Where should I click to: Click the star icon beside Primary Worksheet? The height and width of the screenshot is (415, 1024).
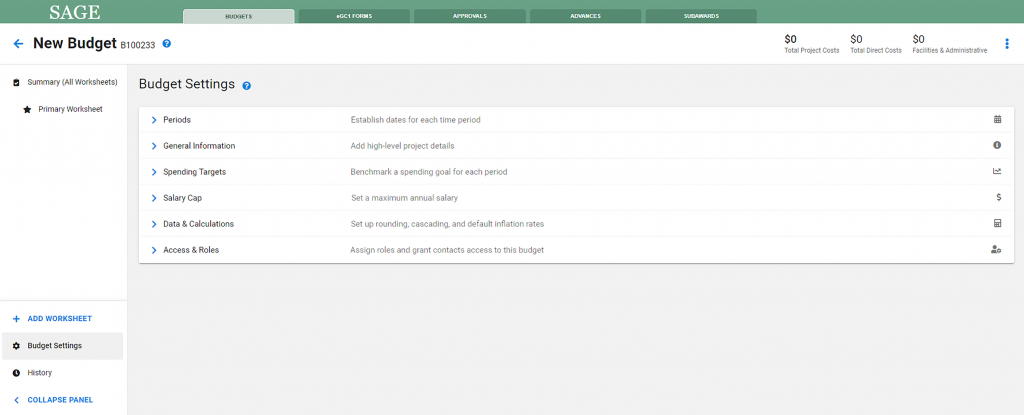(x=27, y=110)
